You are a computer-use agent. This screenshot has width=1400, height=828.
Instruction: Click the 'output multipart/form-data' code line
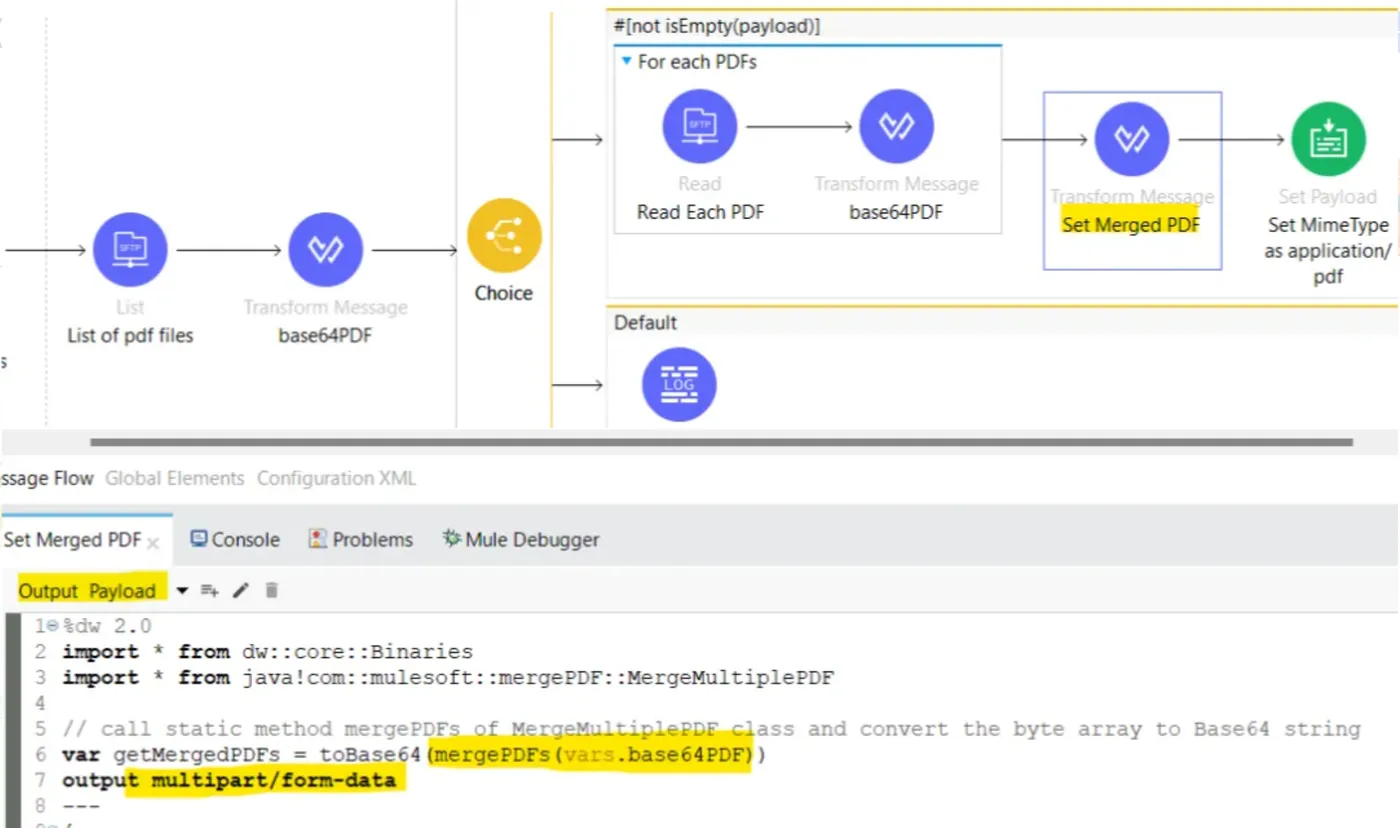click(x=229, y=780)
